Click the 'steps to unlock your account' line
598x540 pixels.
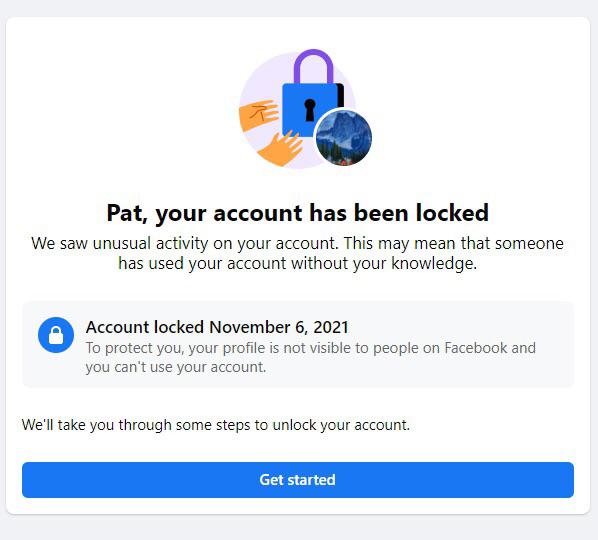(216, 425)
